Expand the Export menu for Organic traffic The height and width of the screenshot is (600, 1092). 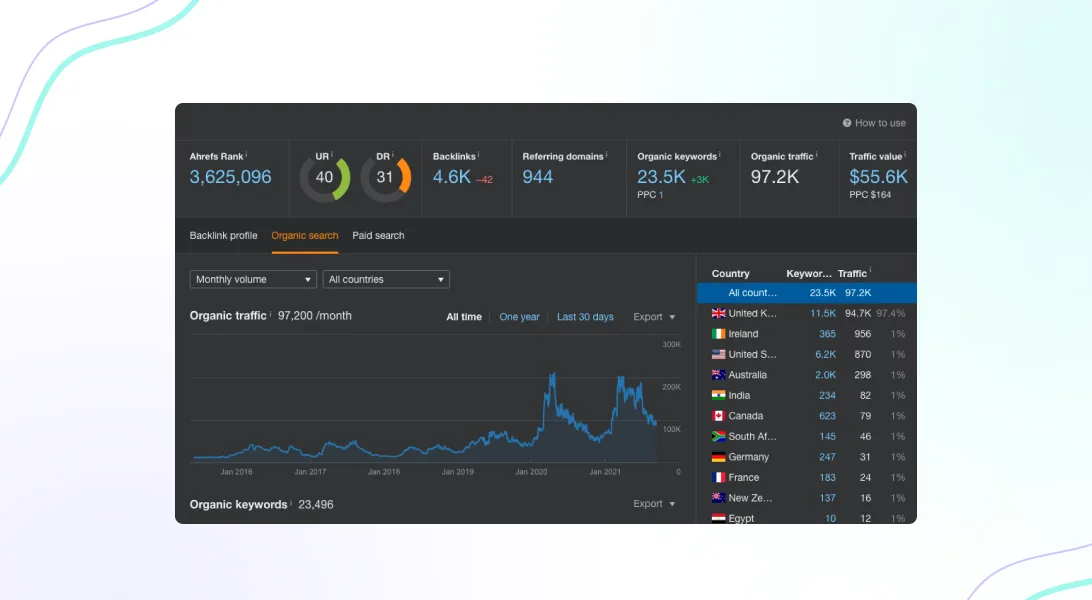pyautogui.click(x=654, y=317)
